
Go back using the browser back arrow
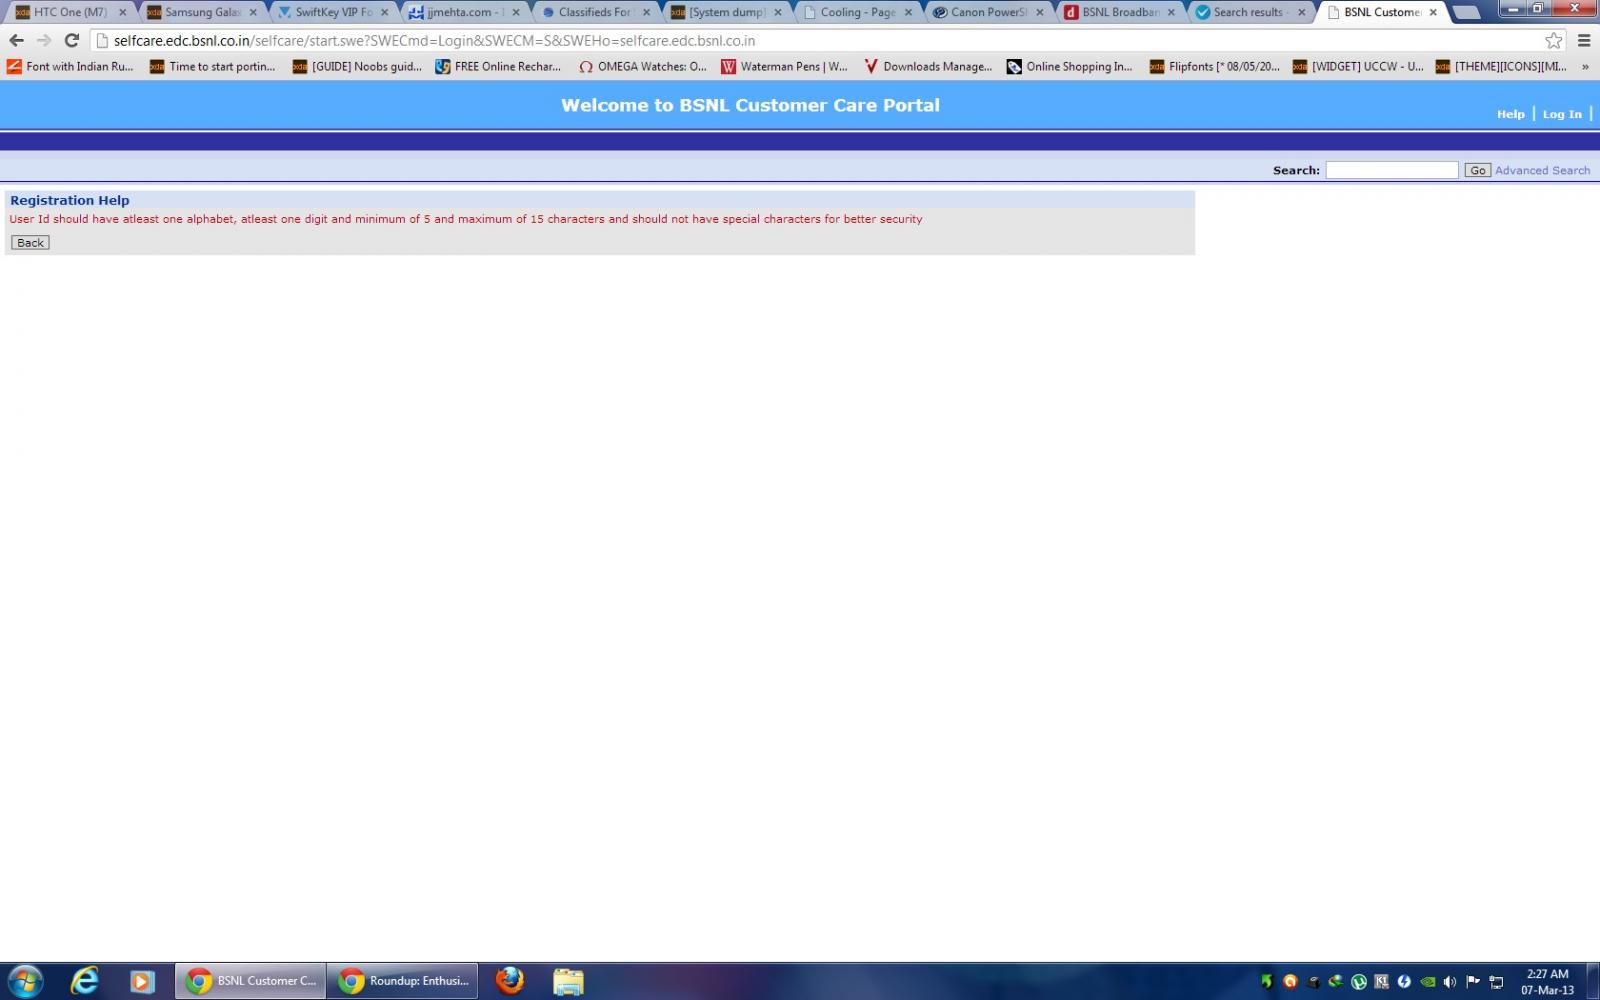16,41
